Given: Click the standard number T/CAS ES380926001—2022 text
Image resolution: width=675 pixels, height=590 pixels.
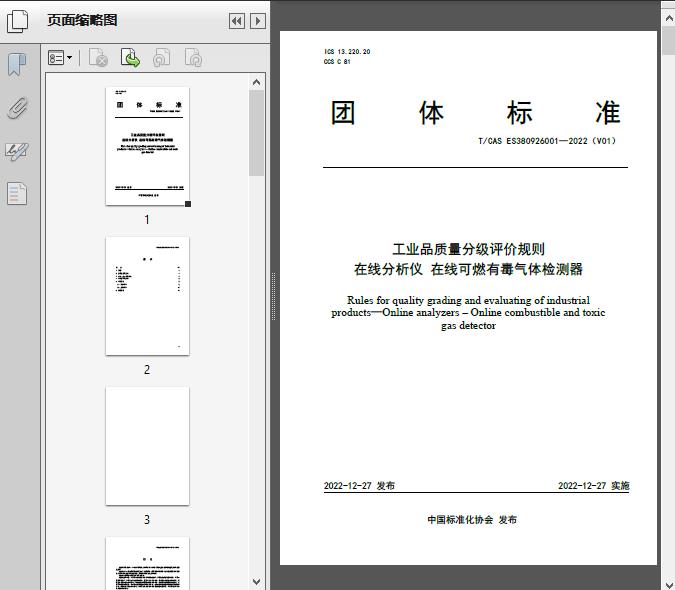Looking at the screenshot, I should click(x=547, y=141).
